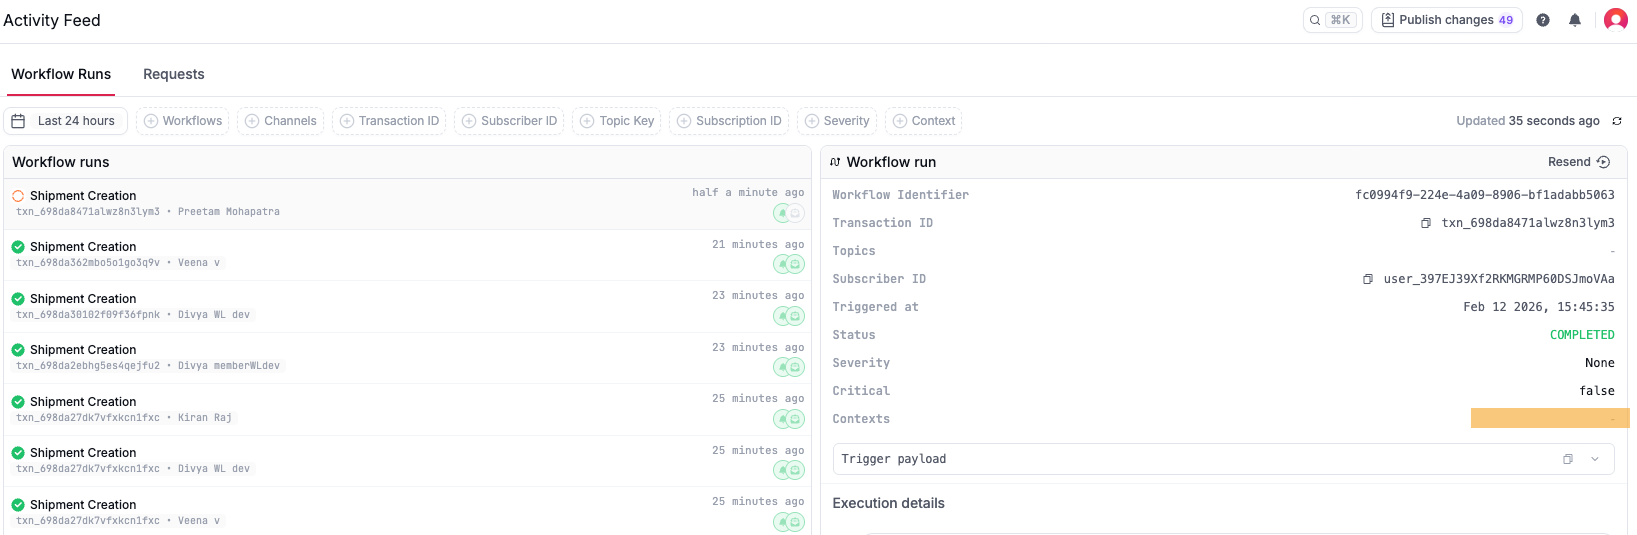Open the Last 24 hours date filter
The image size is (1637, 535).
tap(65, 121)
